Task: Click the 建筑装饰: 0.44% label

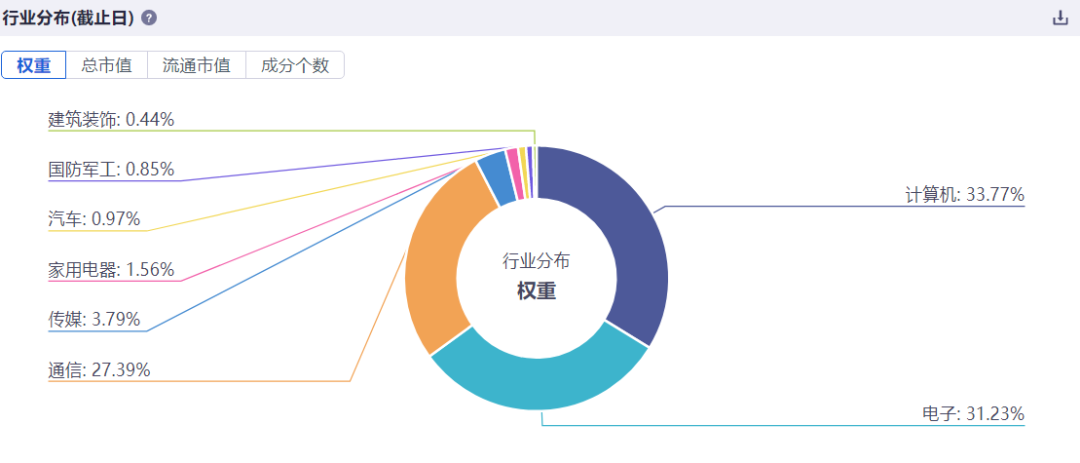Action: [x=111, y=120]
